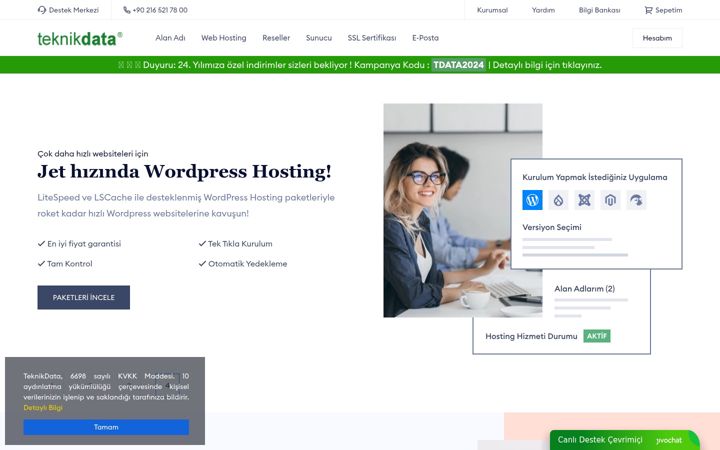720x450 pixels.
Task: Click the AKTİF status badge
Action: [597, 336]
